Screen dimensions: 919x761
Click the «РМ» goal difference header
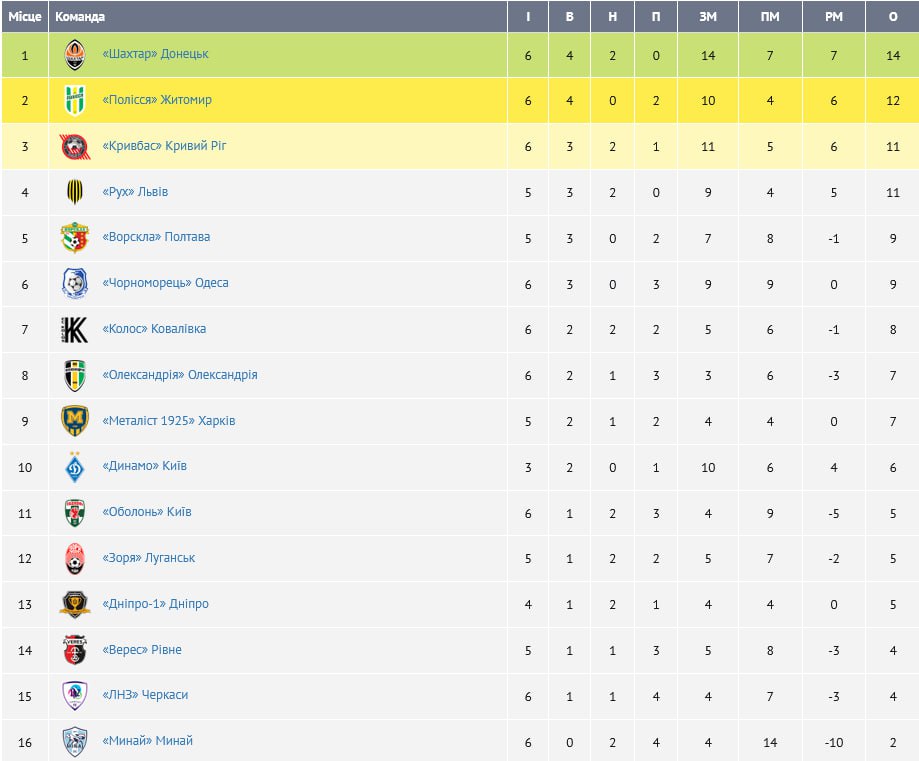[833, 17]
